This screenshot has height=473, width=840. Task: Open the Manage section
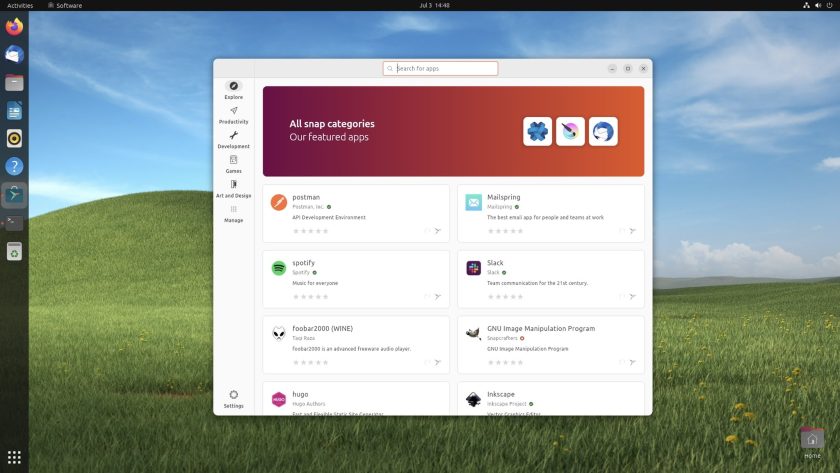(x=234, y=213)
